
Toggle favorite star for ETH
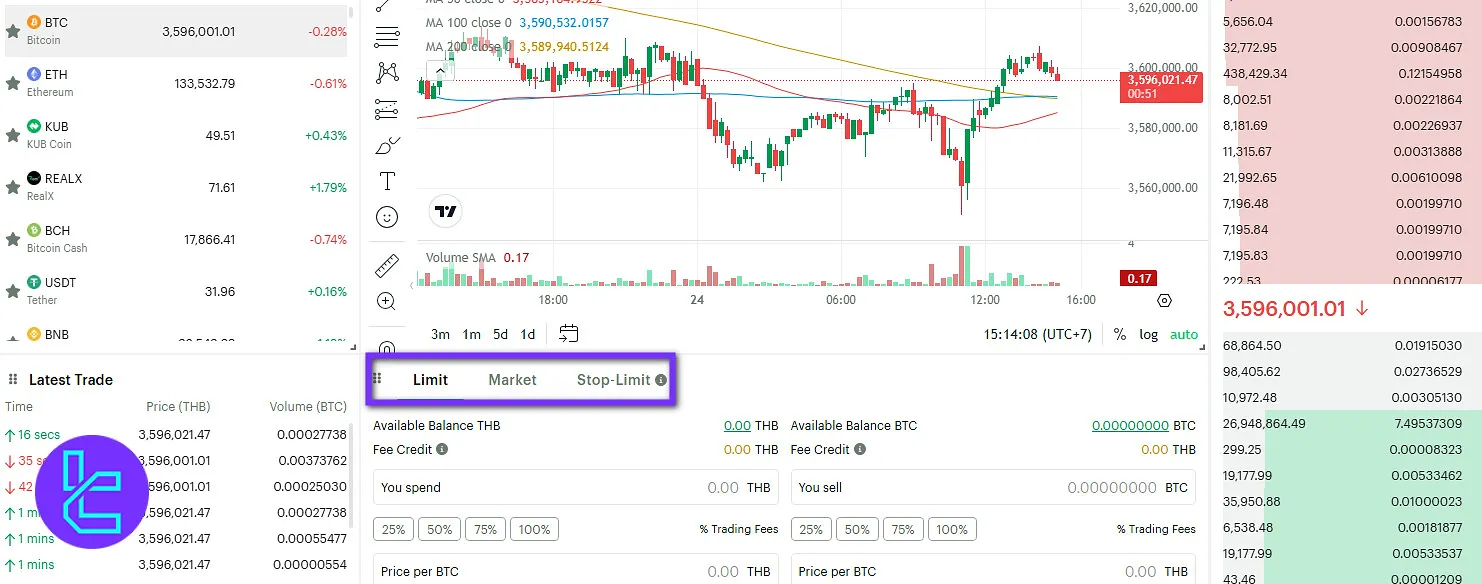click(x=13, y=83)
